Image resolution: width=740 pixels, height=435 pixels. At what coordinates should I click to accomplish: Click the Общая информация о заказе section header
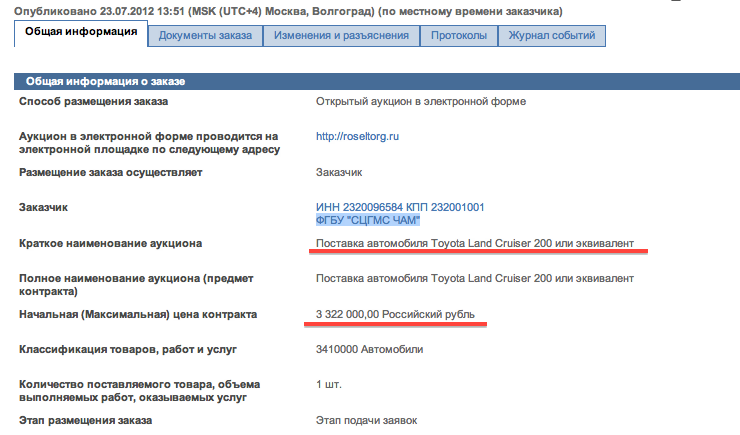tap(105, 82)
